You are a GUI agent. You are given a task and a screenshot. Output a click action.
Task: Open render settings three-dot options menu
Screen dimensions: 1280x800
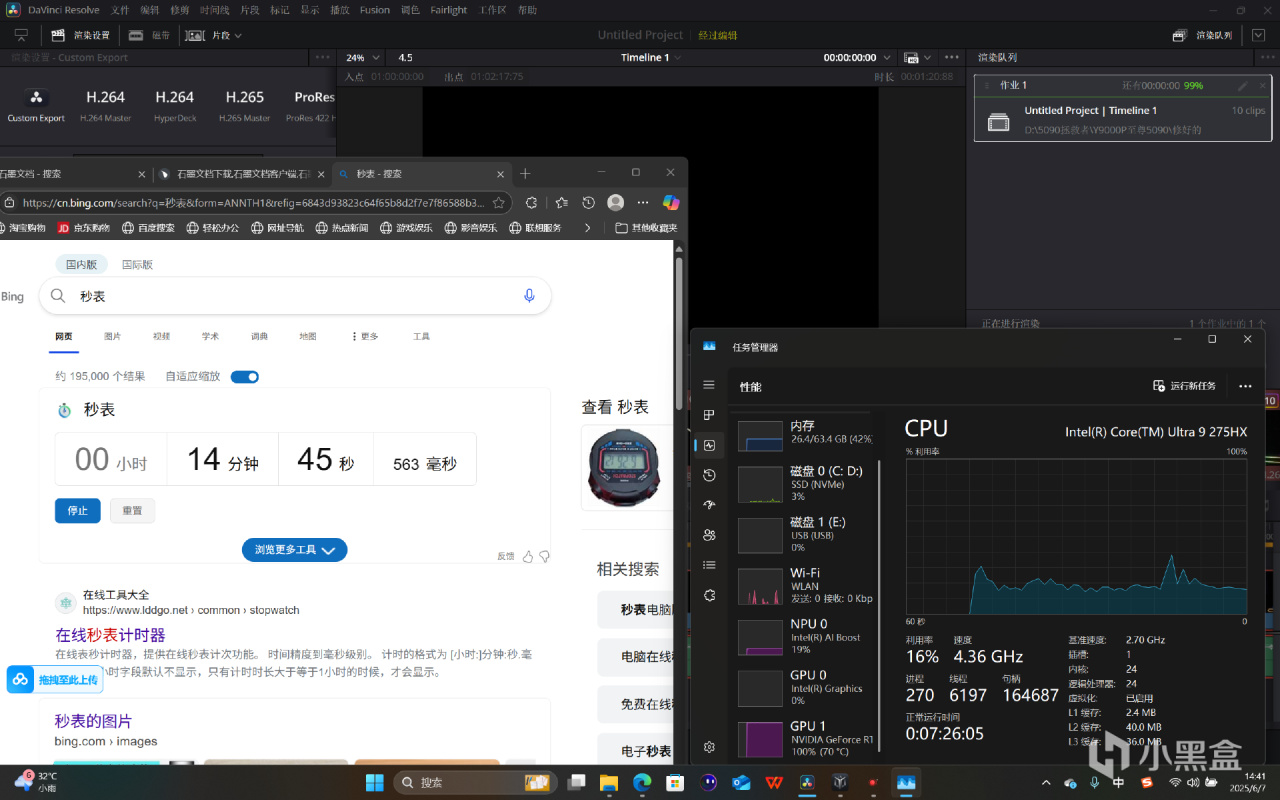(323, 57)
